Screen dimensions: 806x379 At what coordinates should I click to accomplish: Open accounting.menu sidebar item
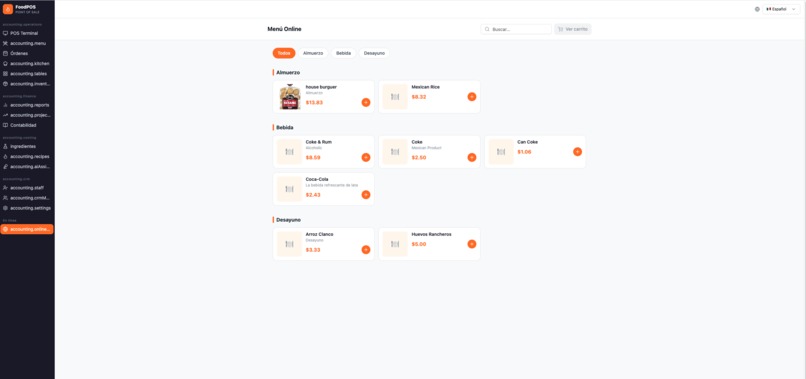[x=27, y=43]
